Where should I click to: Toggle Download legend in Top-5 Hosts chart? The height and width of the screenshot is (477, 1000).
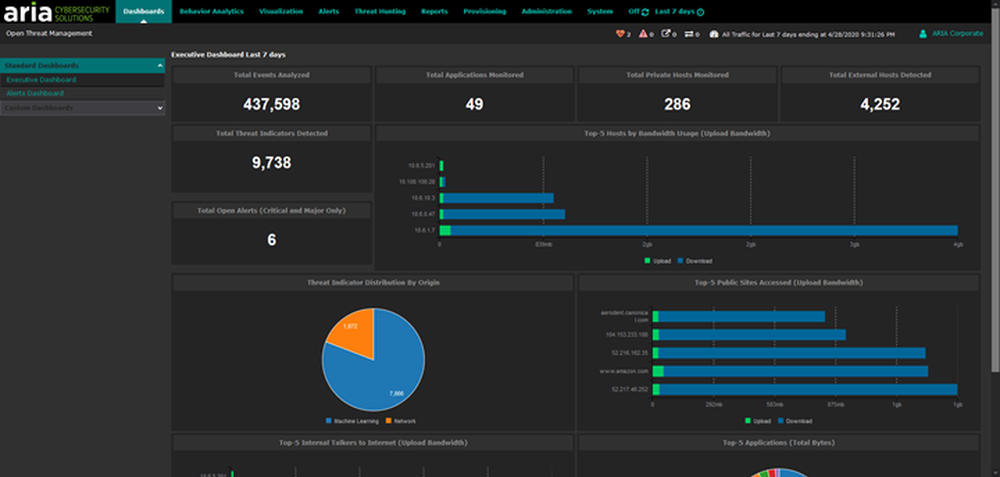[695, 261]
